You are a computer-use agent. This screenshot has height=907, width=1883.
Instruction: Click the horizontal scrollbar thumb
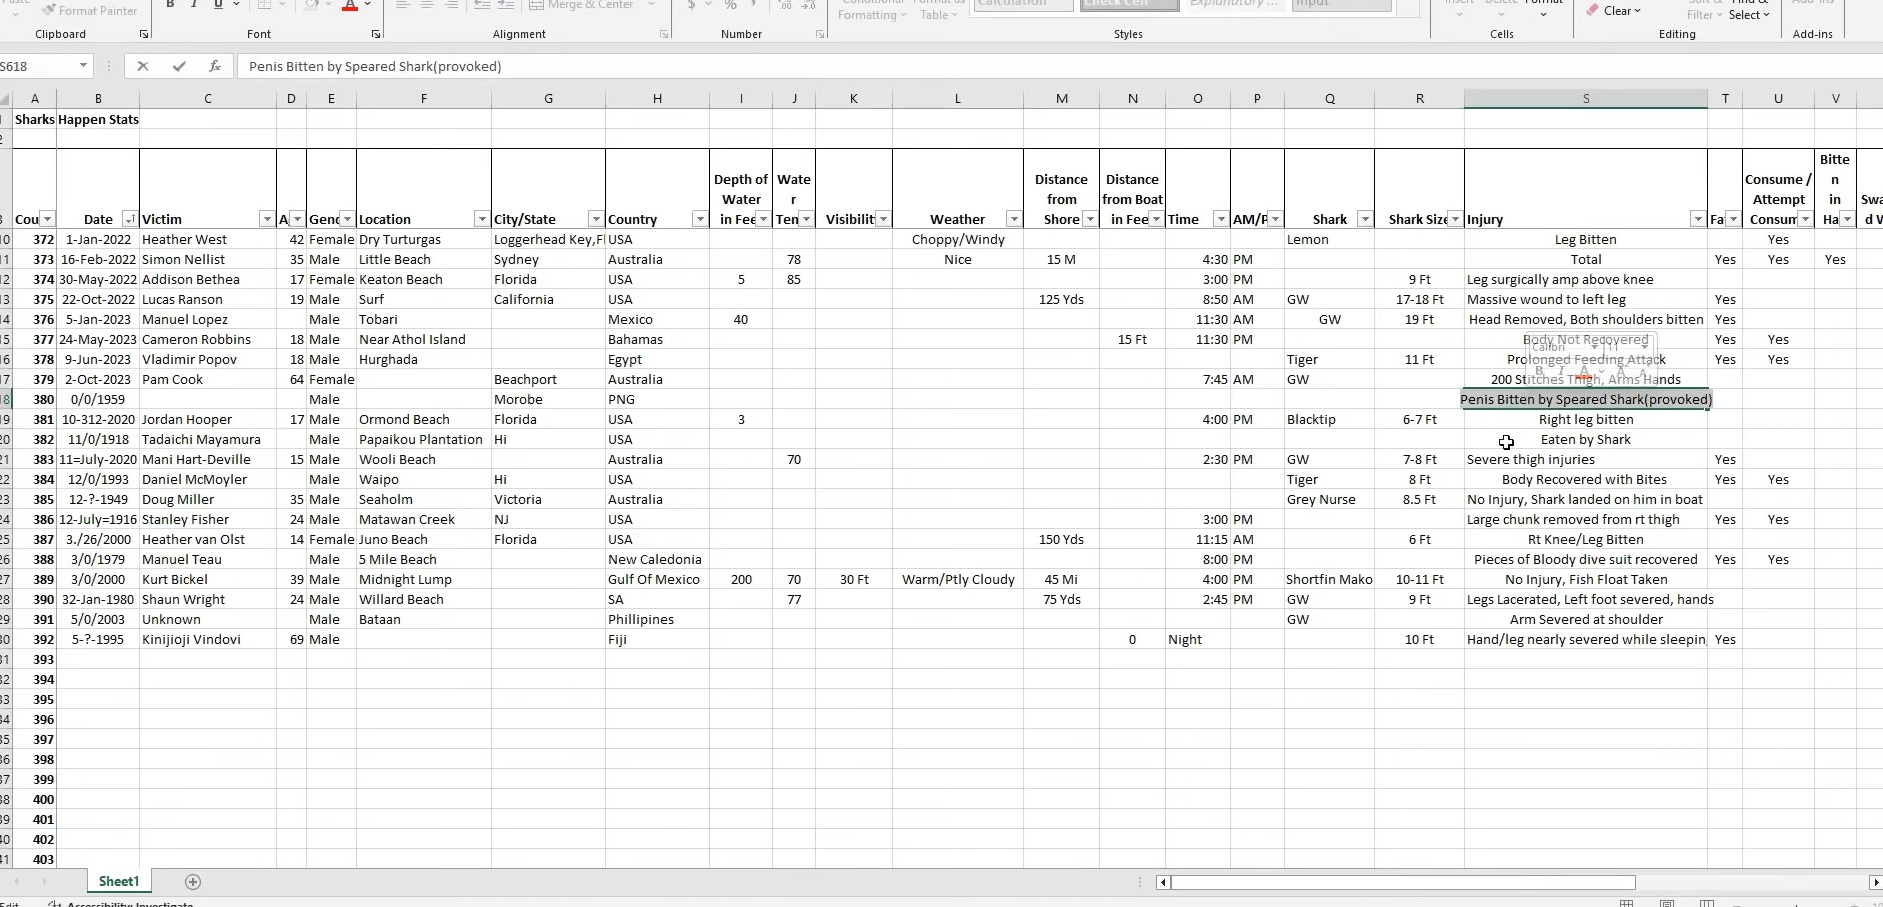click(1403, 882)
